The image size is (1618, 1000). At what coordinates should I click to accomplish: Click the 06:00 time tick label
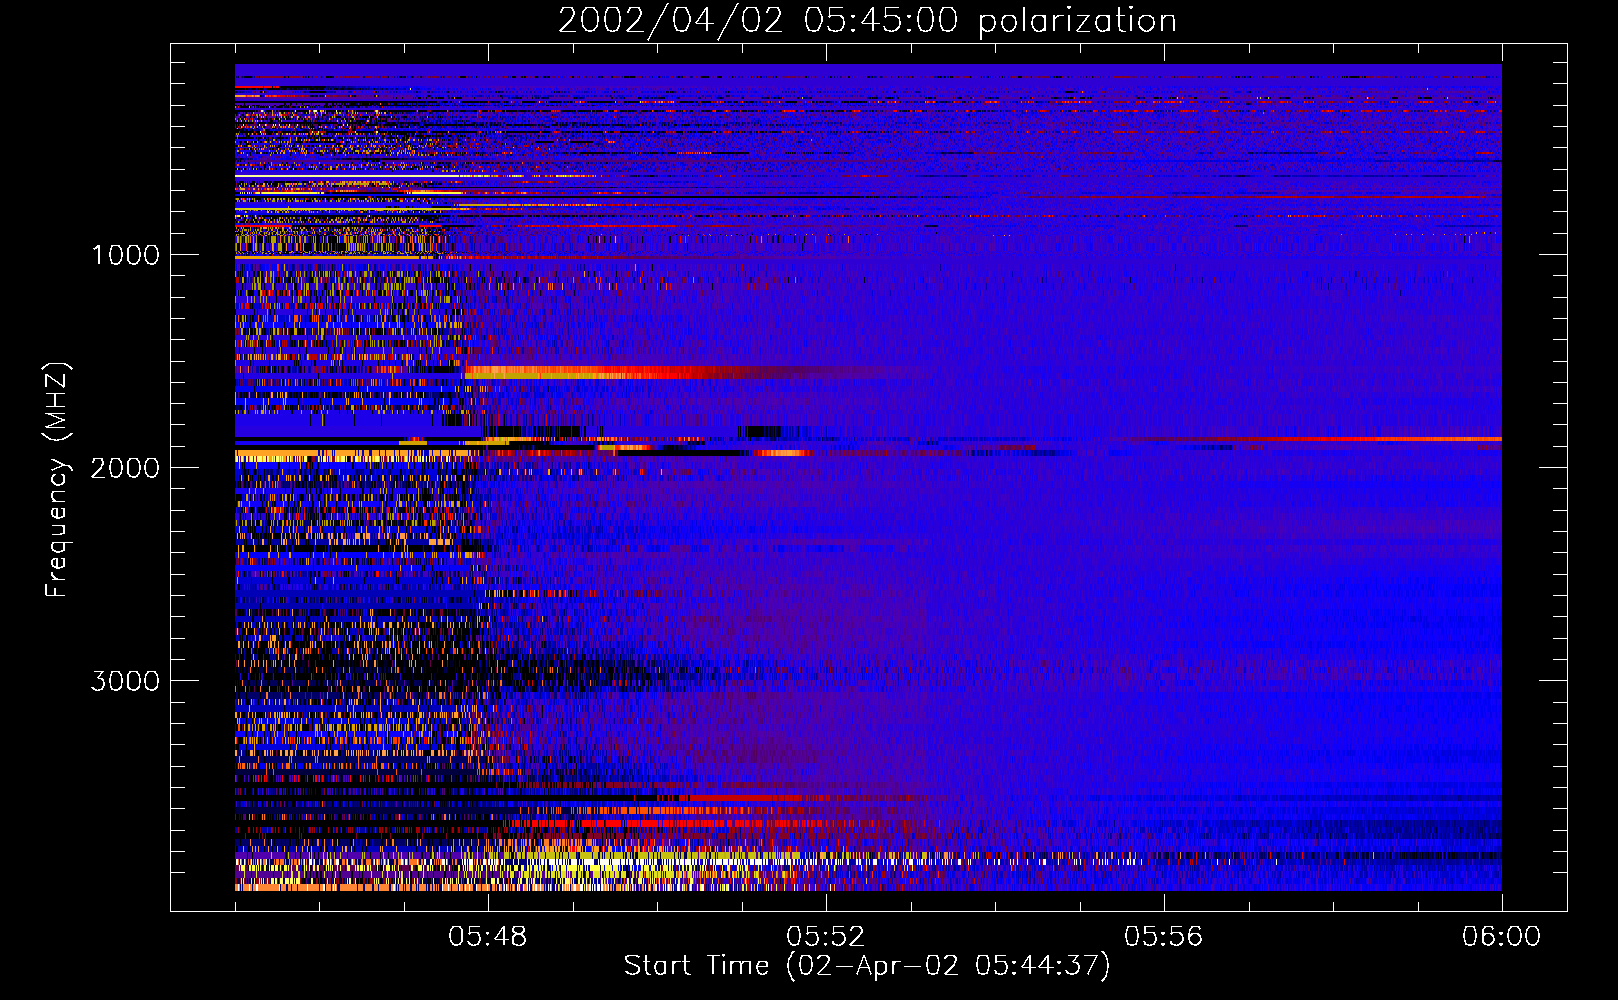pyautogui.click(x=1501, y=937)
